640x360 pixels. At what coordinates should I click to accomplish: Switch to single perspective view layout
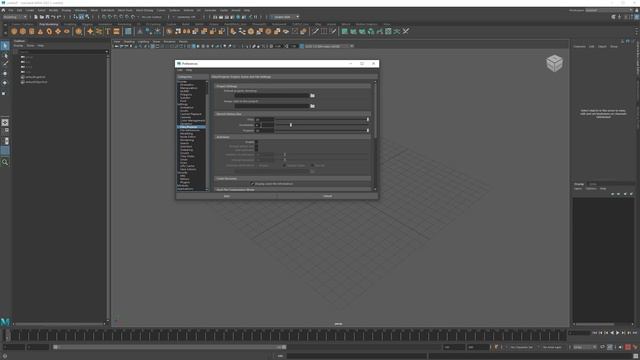coord(5,122)
